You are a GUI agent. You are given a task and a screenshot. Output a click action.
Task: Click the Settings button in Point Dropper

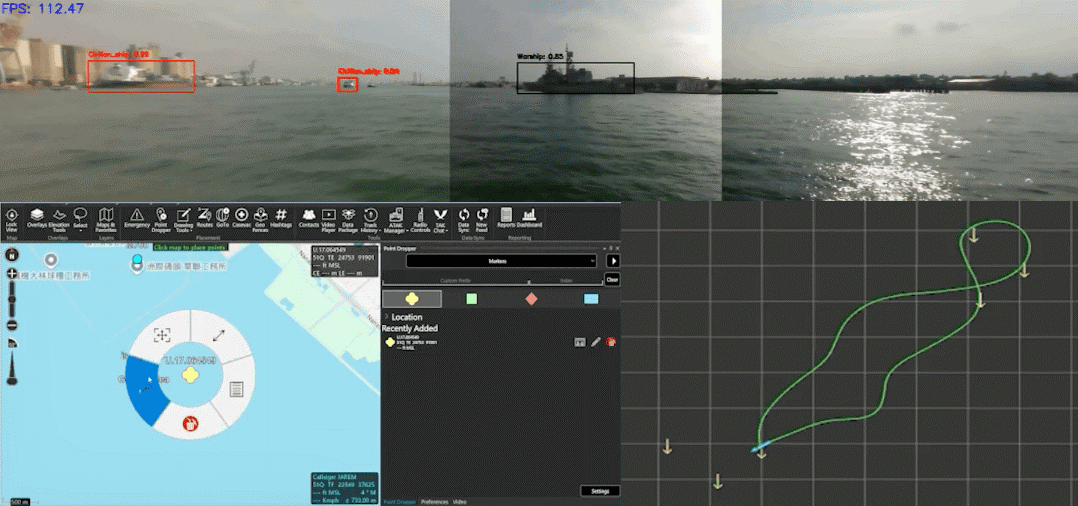600,491
